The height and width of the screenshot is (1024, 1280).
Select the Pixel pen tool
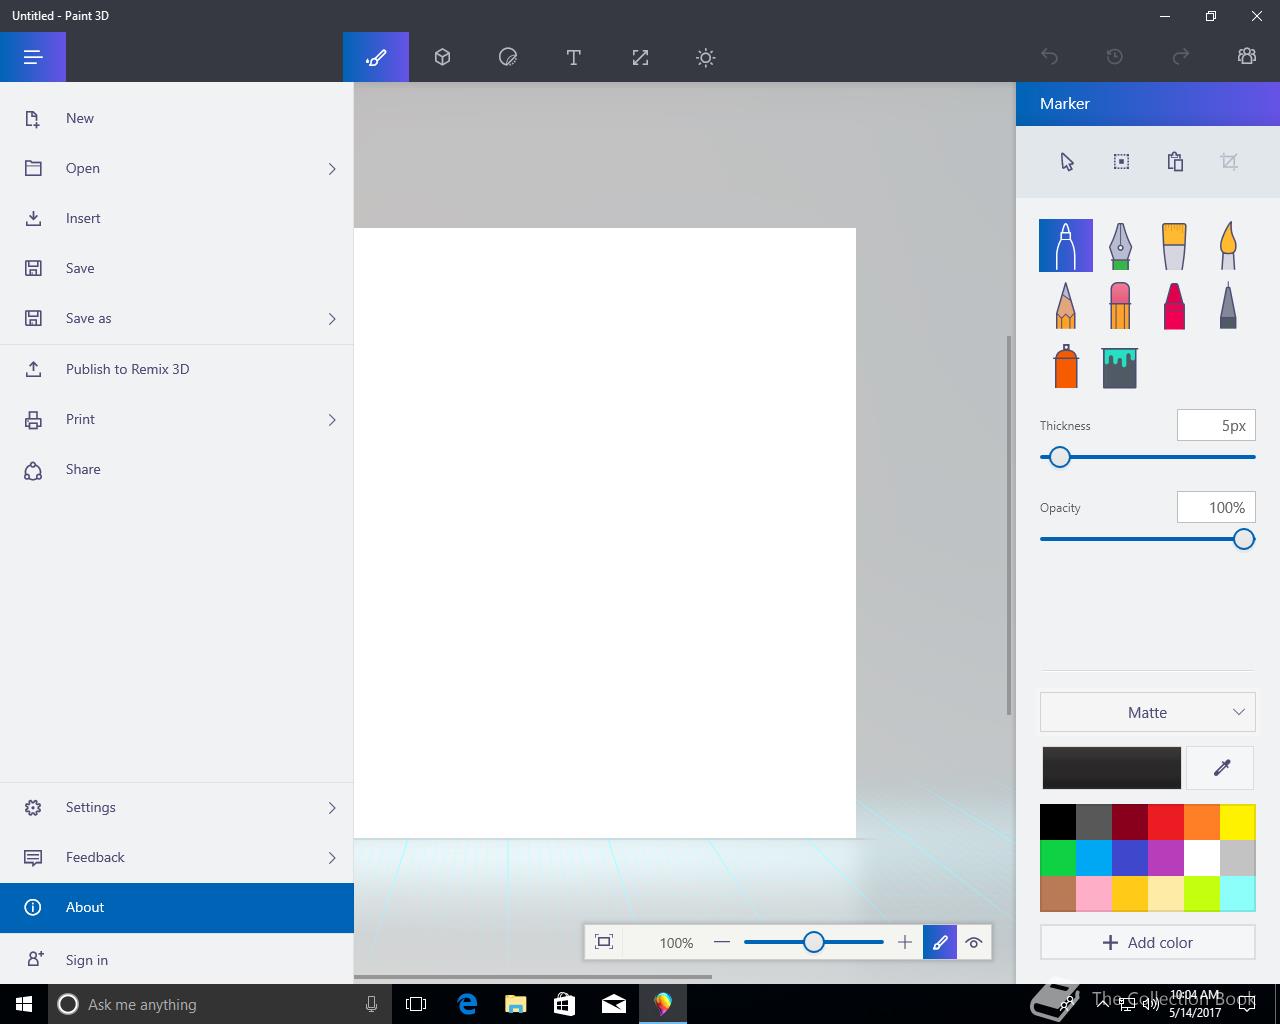[1228, 305]
